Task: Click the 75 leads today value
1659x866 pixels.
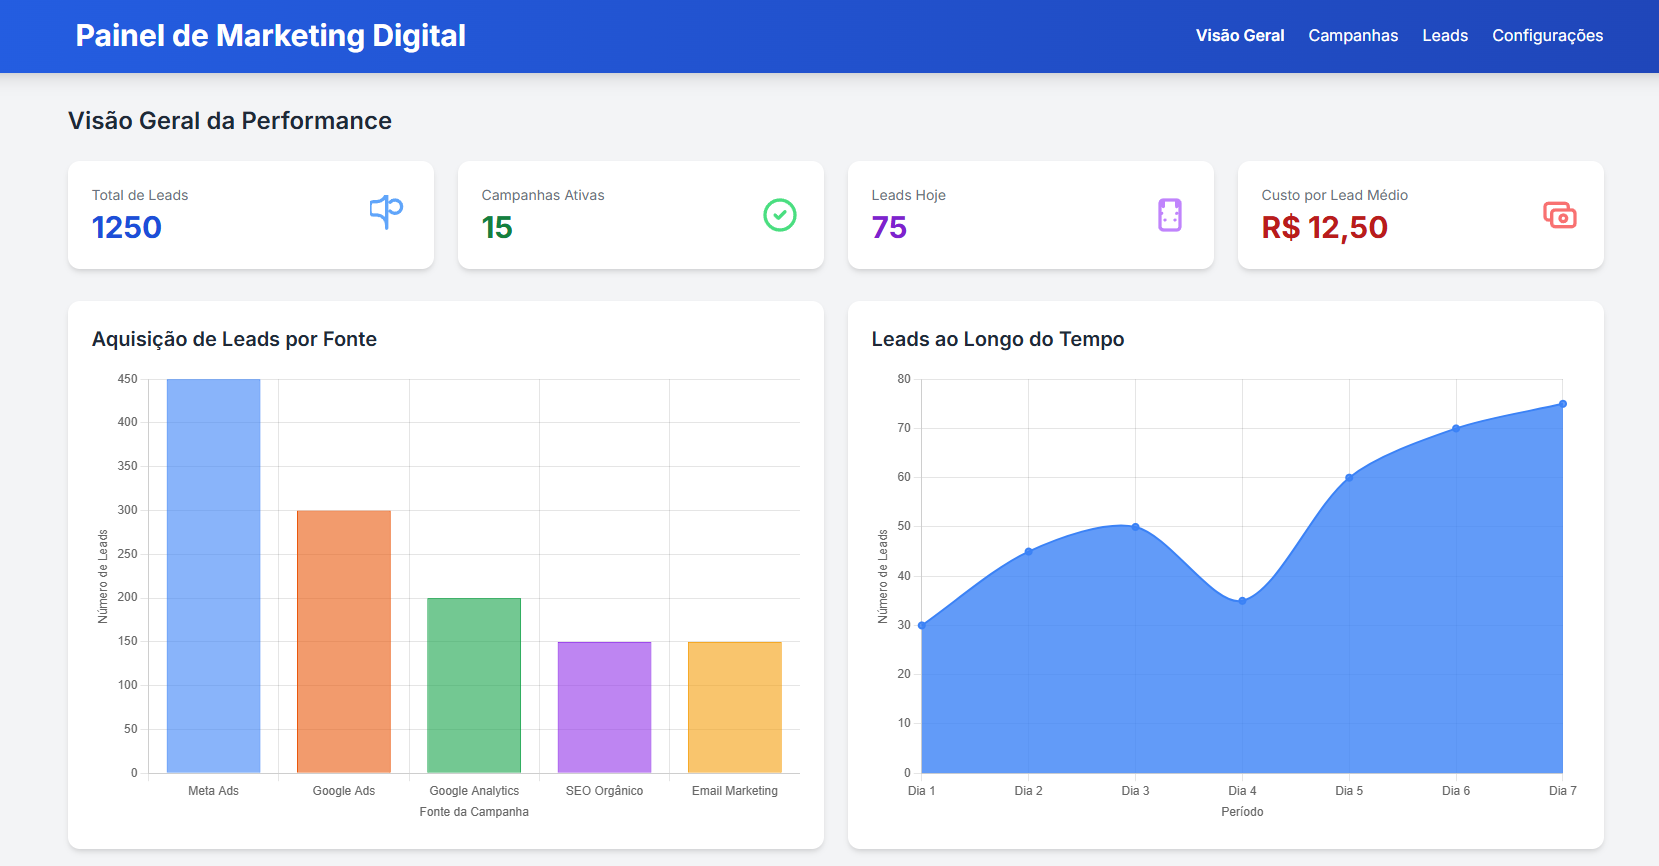Action: click(x=889, y=228)
